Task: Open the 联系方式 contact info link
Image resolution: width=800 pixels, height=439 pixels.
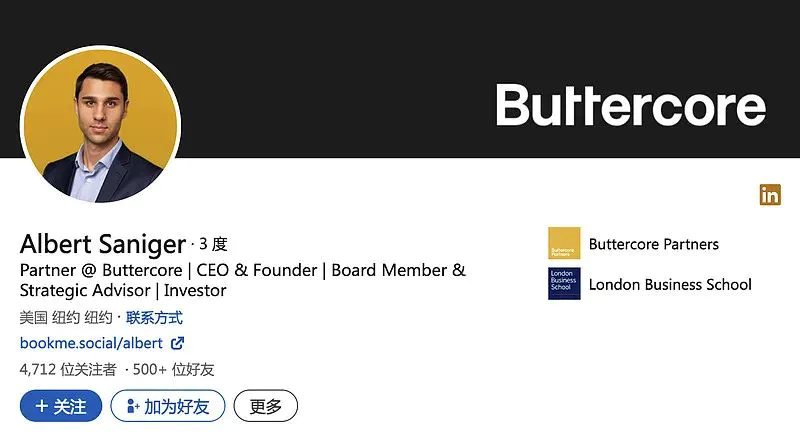Action: (154, 318)
